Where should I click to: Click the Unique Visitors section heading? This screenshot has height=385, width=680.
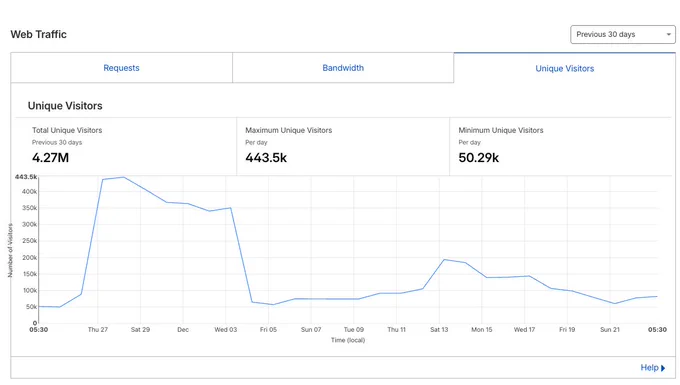[65, 106]
